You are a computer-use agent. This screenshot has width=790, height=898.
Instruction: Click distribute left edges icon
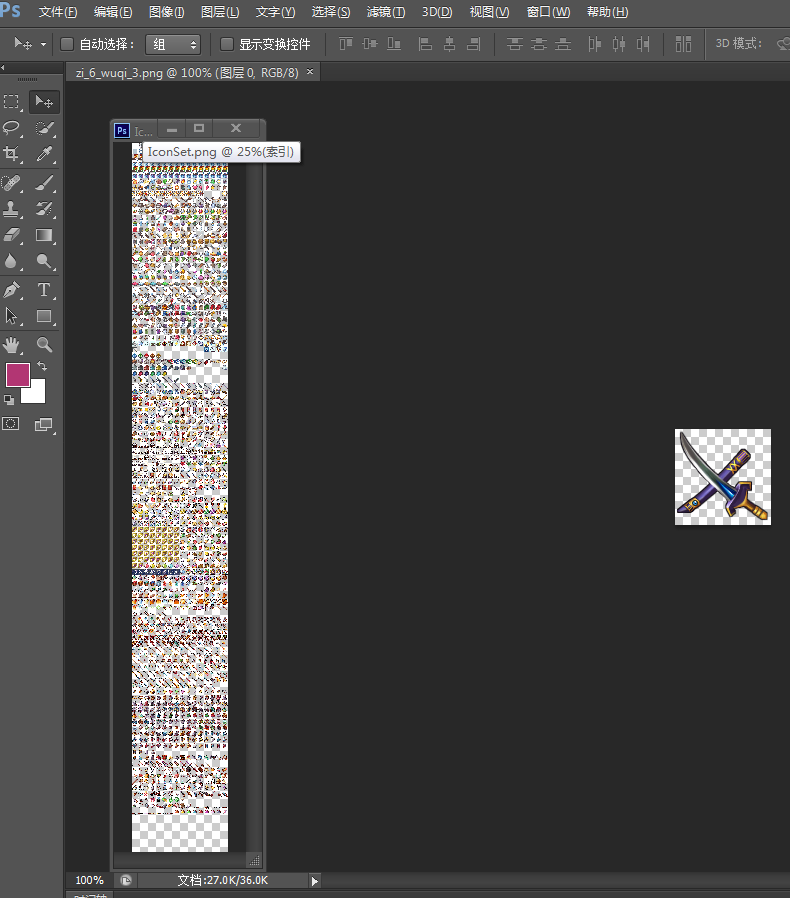(595, 44)
